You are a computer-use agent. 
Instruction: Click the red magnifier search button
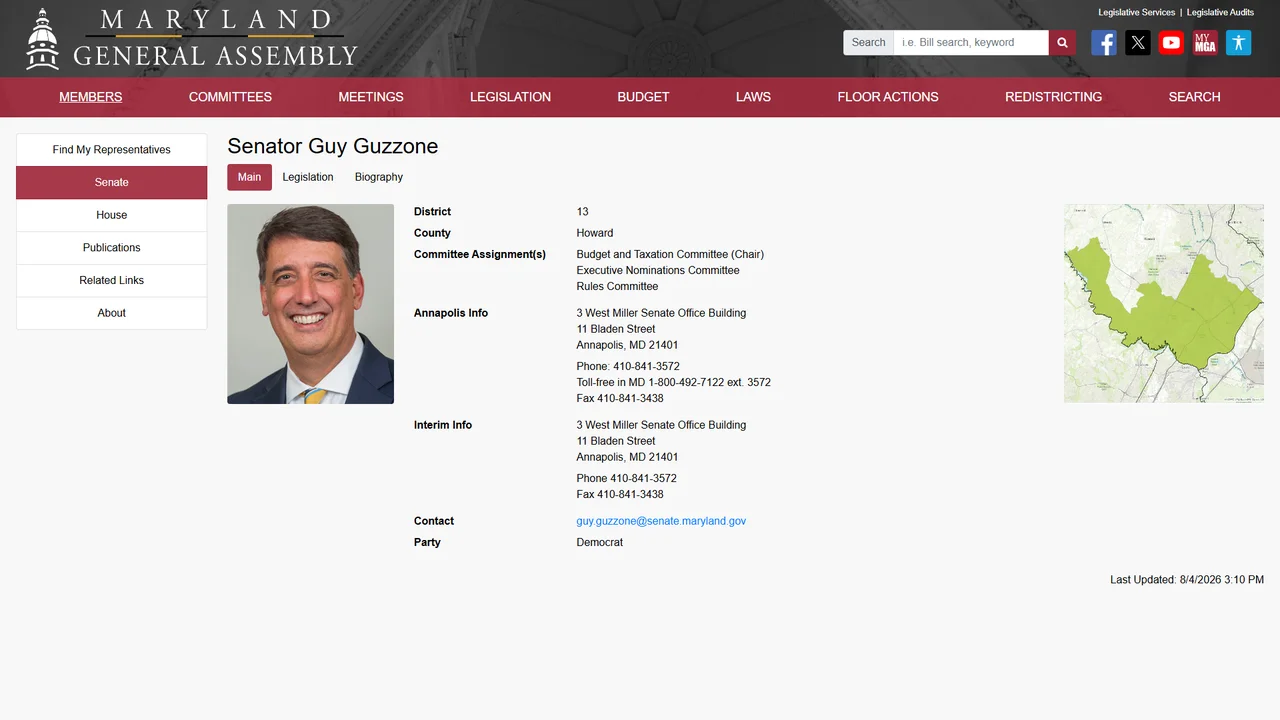coord(1062,42)
